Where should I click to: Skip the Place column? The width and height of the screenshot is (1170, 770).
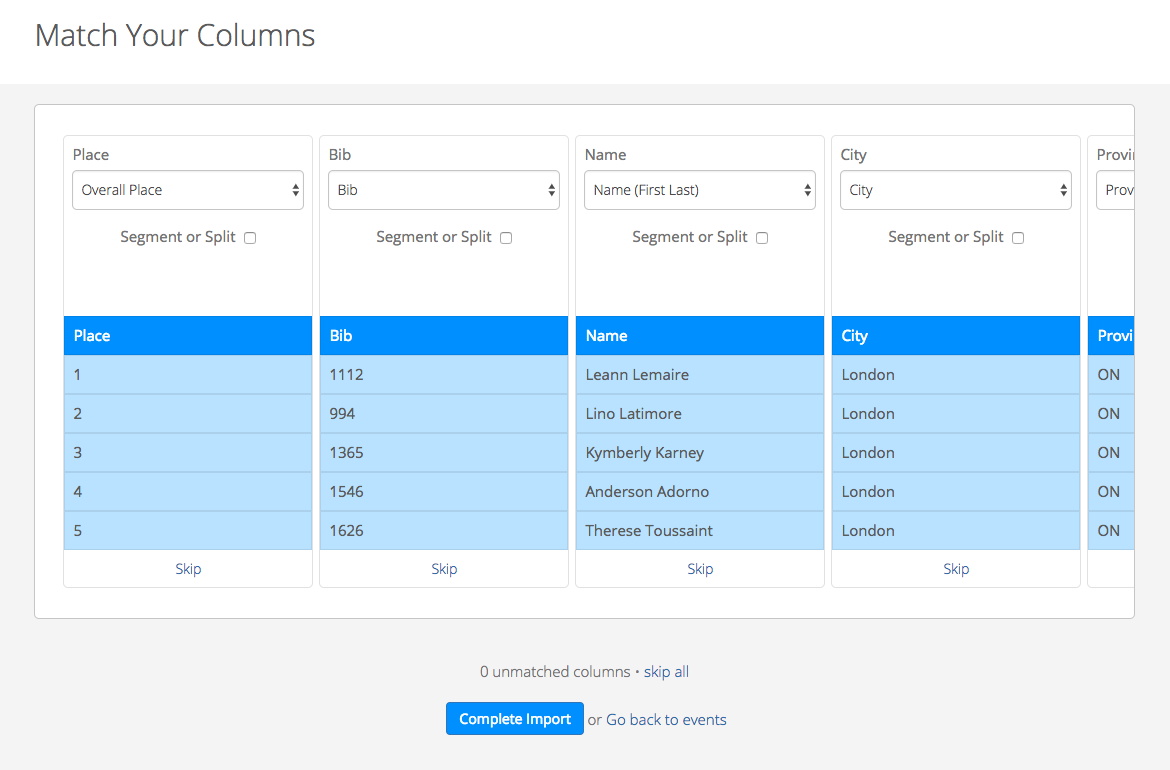point(188,569)
